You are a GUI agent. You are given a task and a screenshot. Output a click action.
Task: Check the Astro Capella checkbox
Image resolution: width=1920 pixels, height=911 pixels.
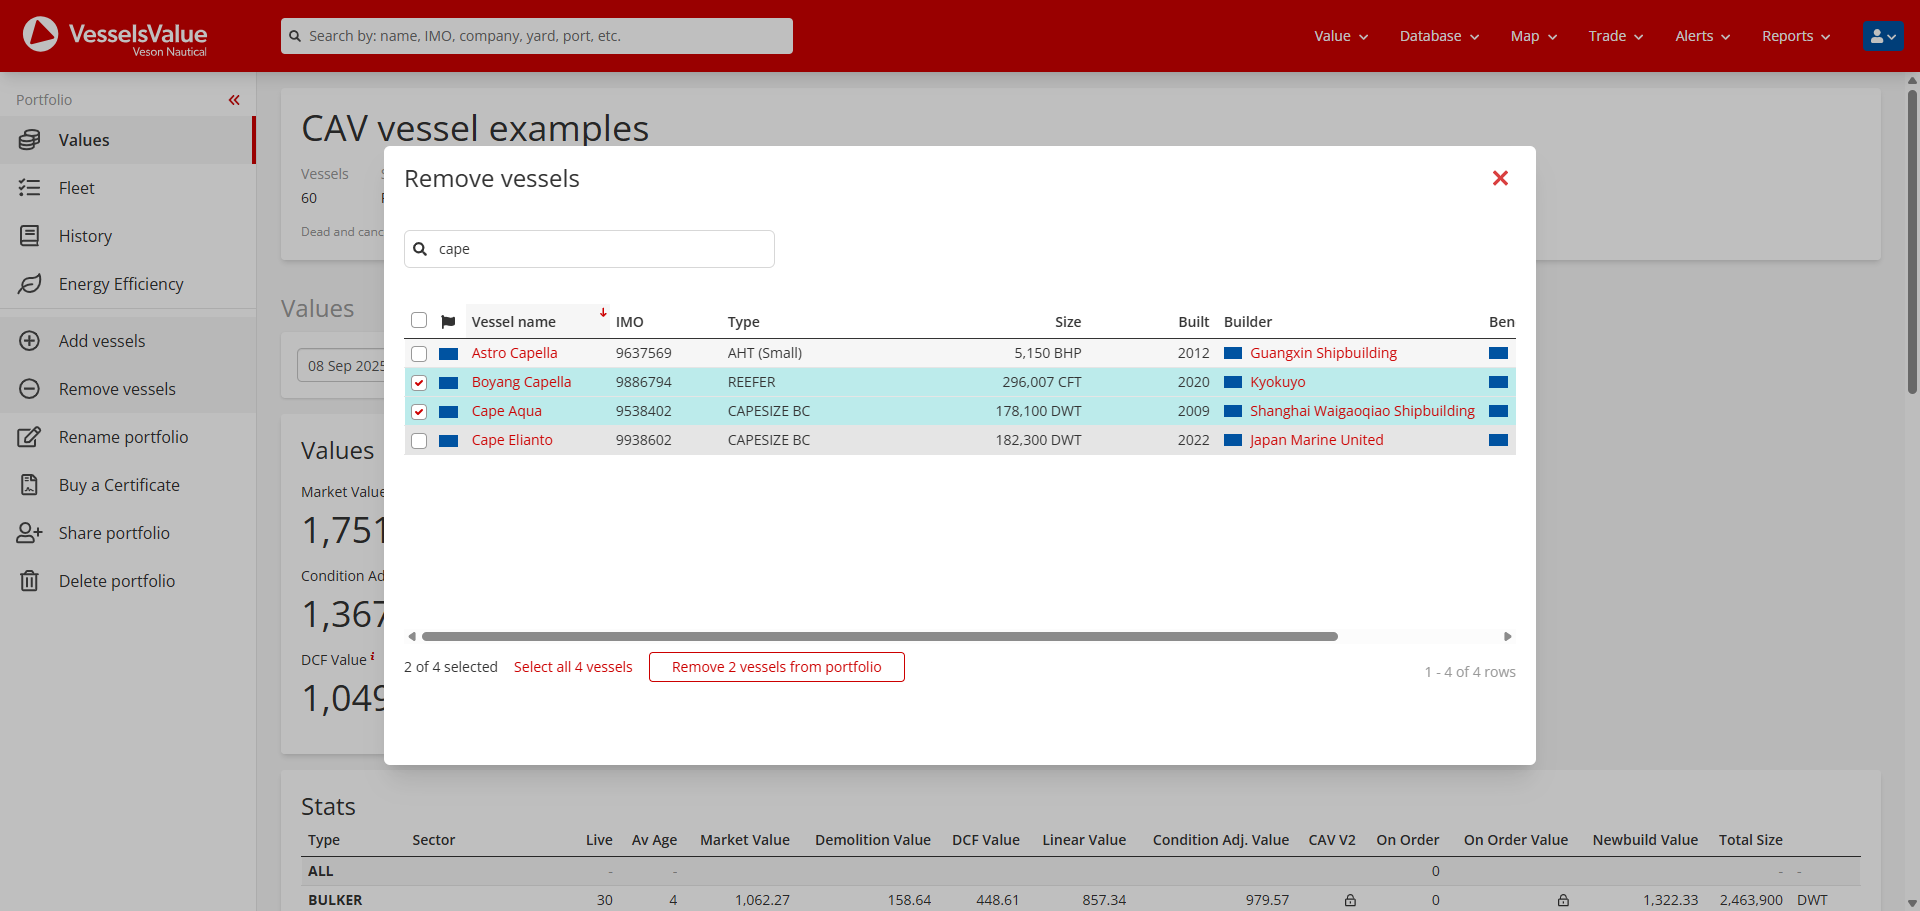(x=419, y=354)
